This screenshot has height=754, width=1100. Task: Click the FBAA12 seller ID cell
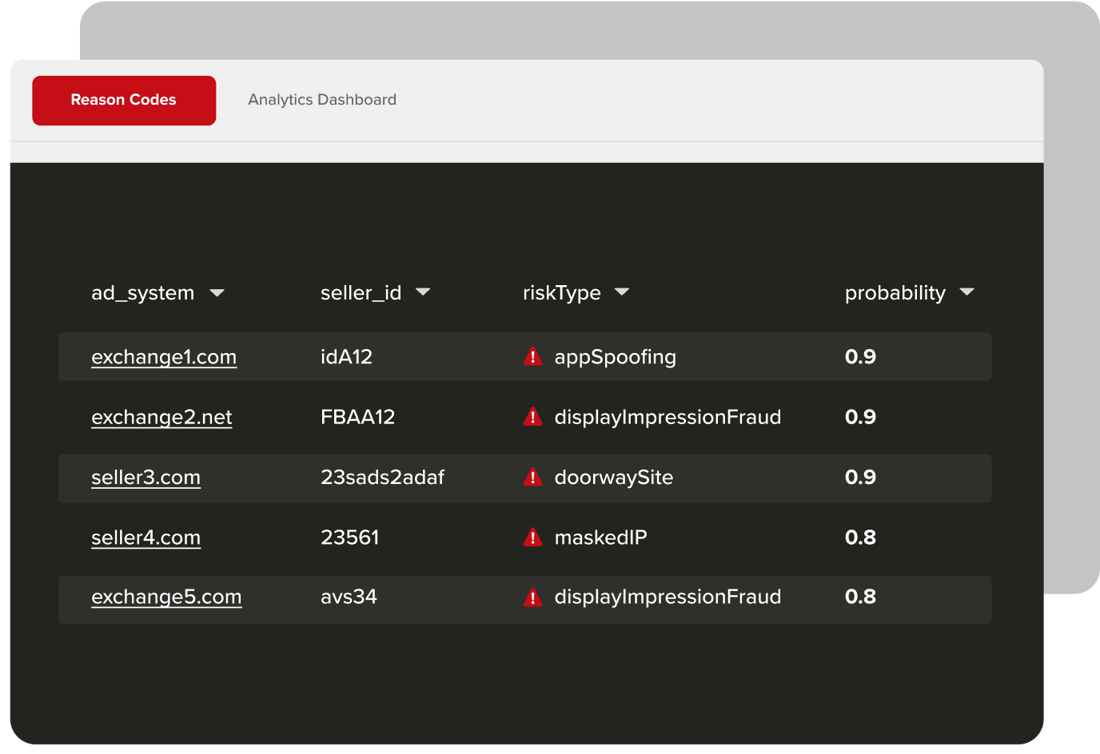(358, 417)
